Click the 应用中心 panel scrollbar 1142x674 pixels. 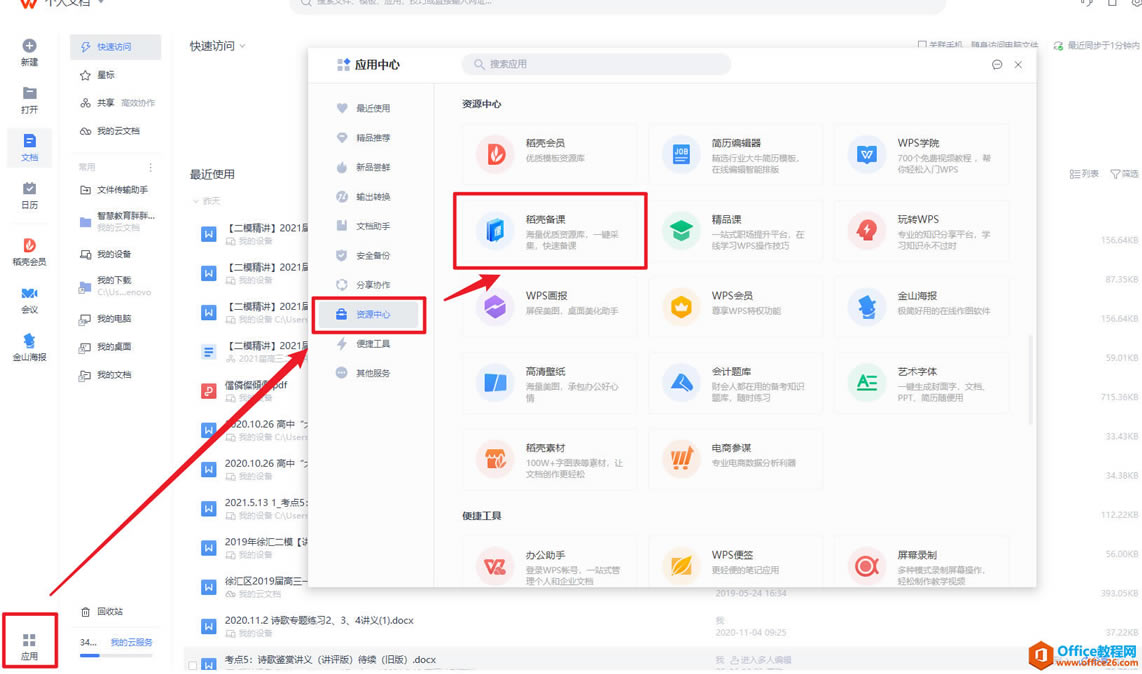pyautogui.click(x=1031, y=379)
